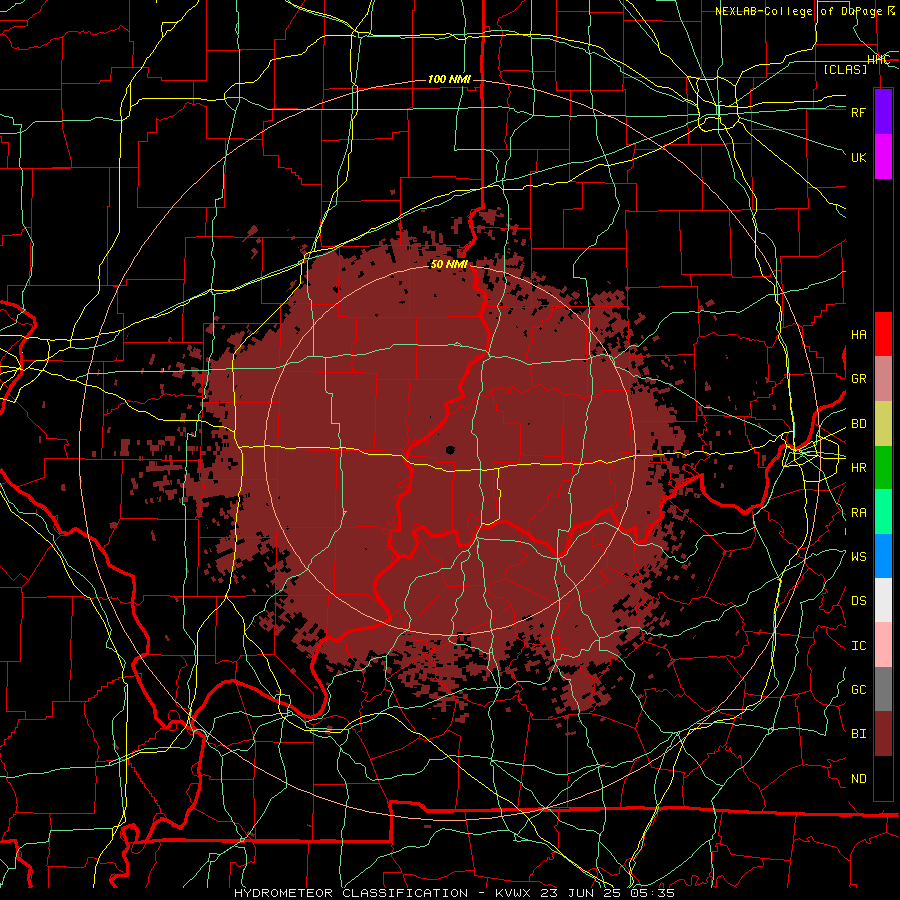Click the UK legend label
The image size is (900, 900).
pos(858,157)
